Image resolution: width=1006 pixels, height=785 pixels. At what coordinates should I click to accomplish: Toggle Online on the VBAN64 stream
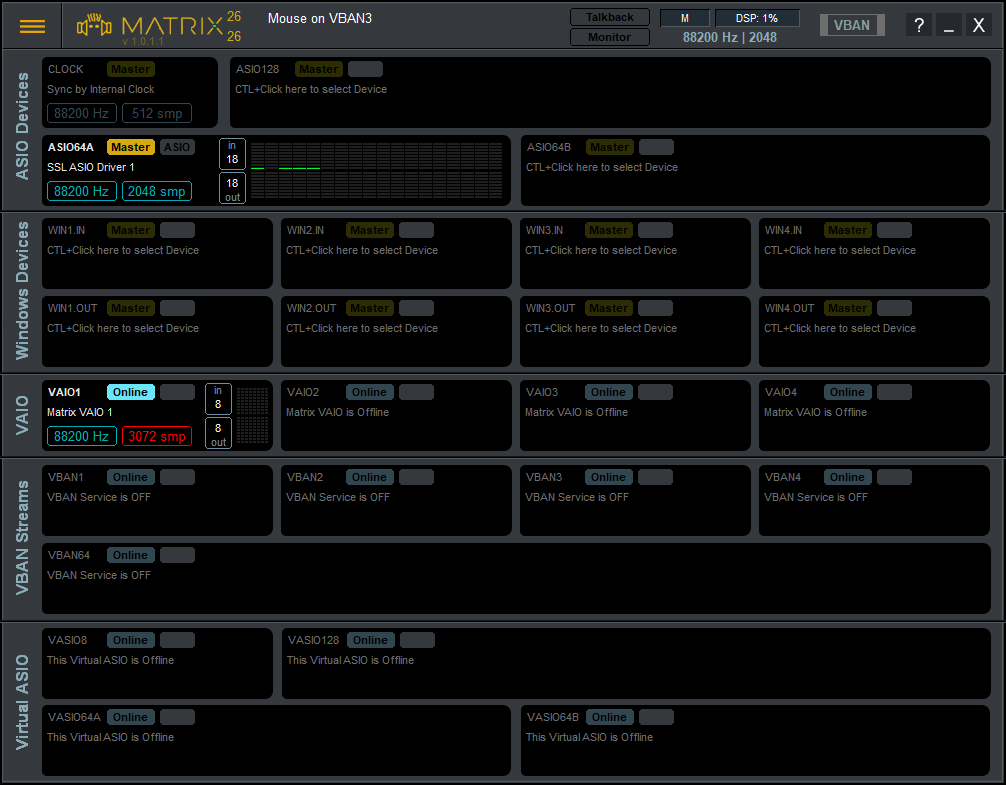pyautogui.click(x=130, y=554)
